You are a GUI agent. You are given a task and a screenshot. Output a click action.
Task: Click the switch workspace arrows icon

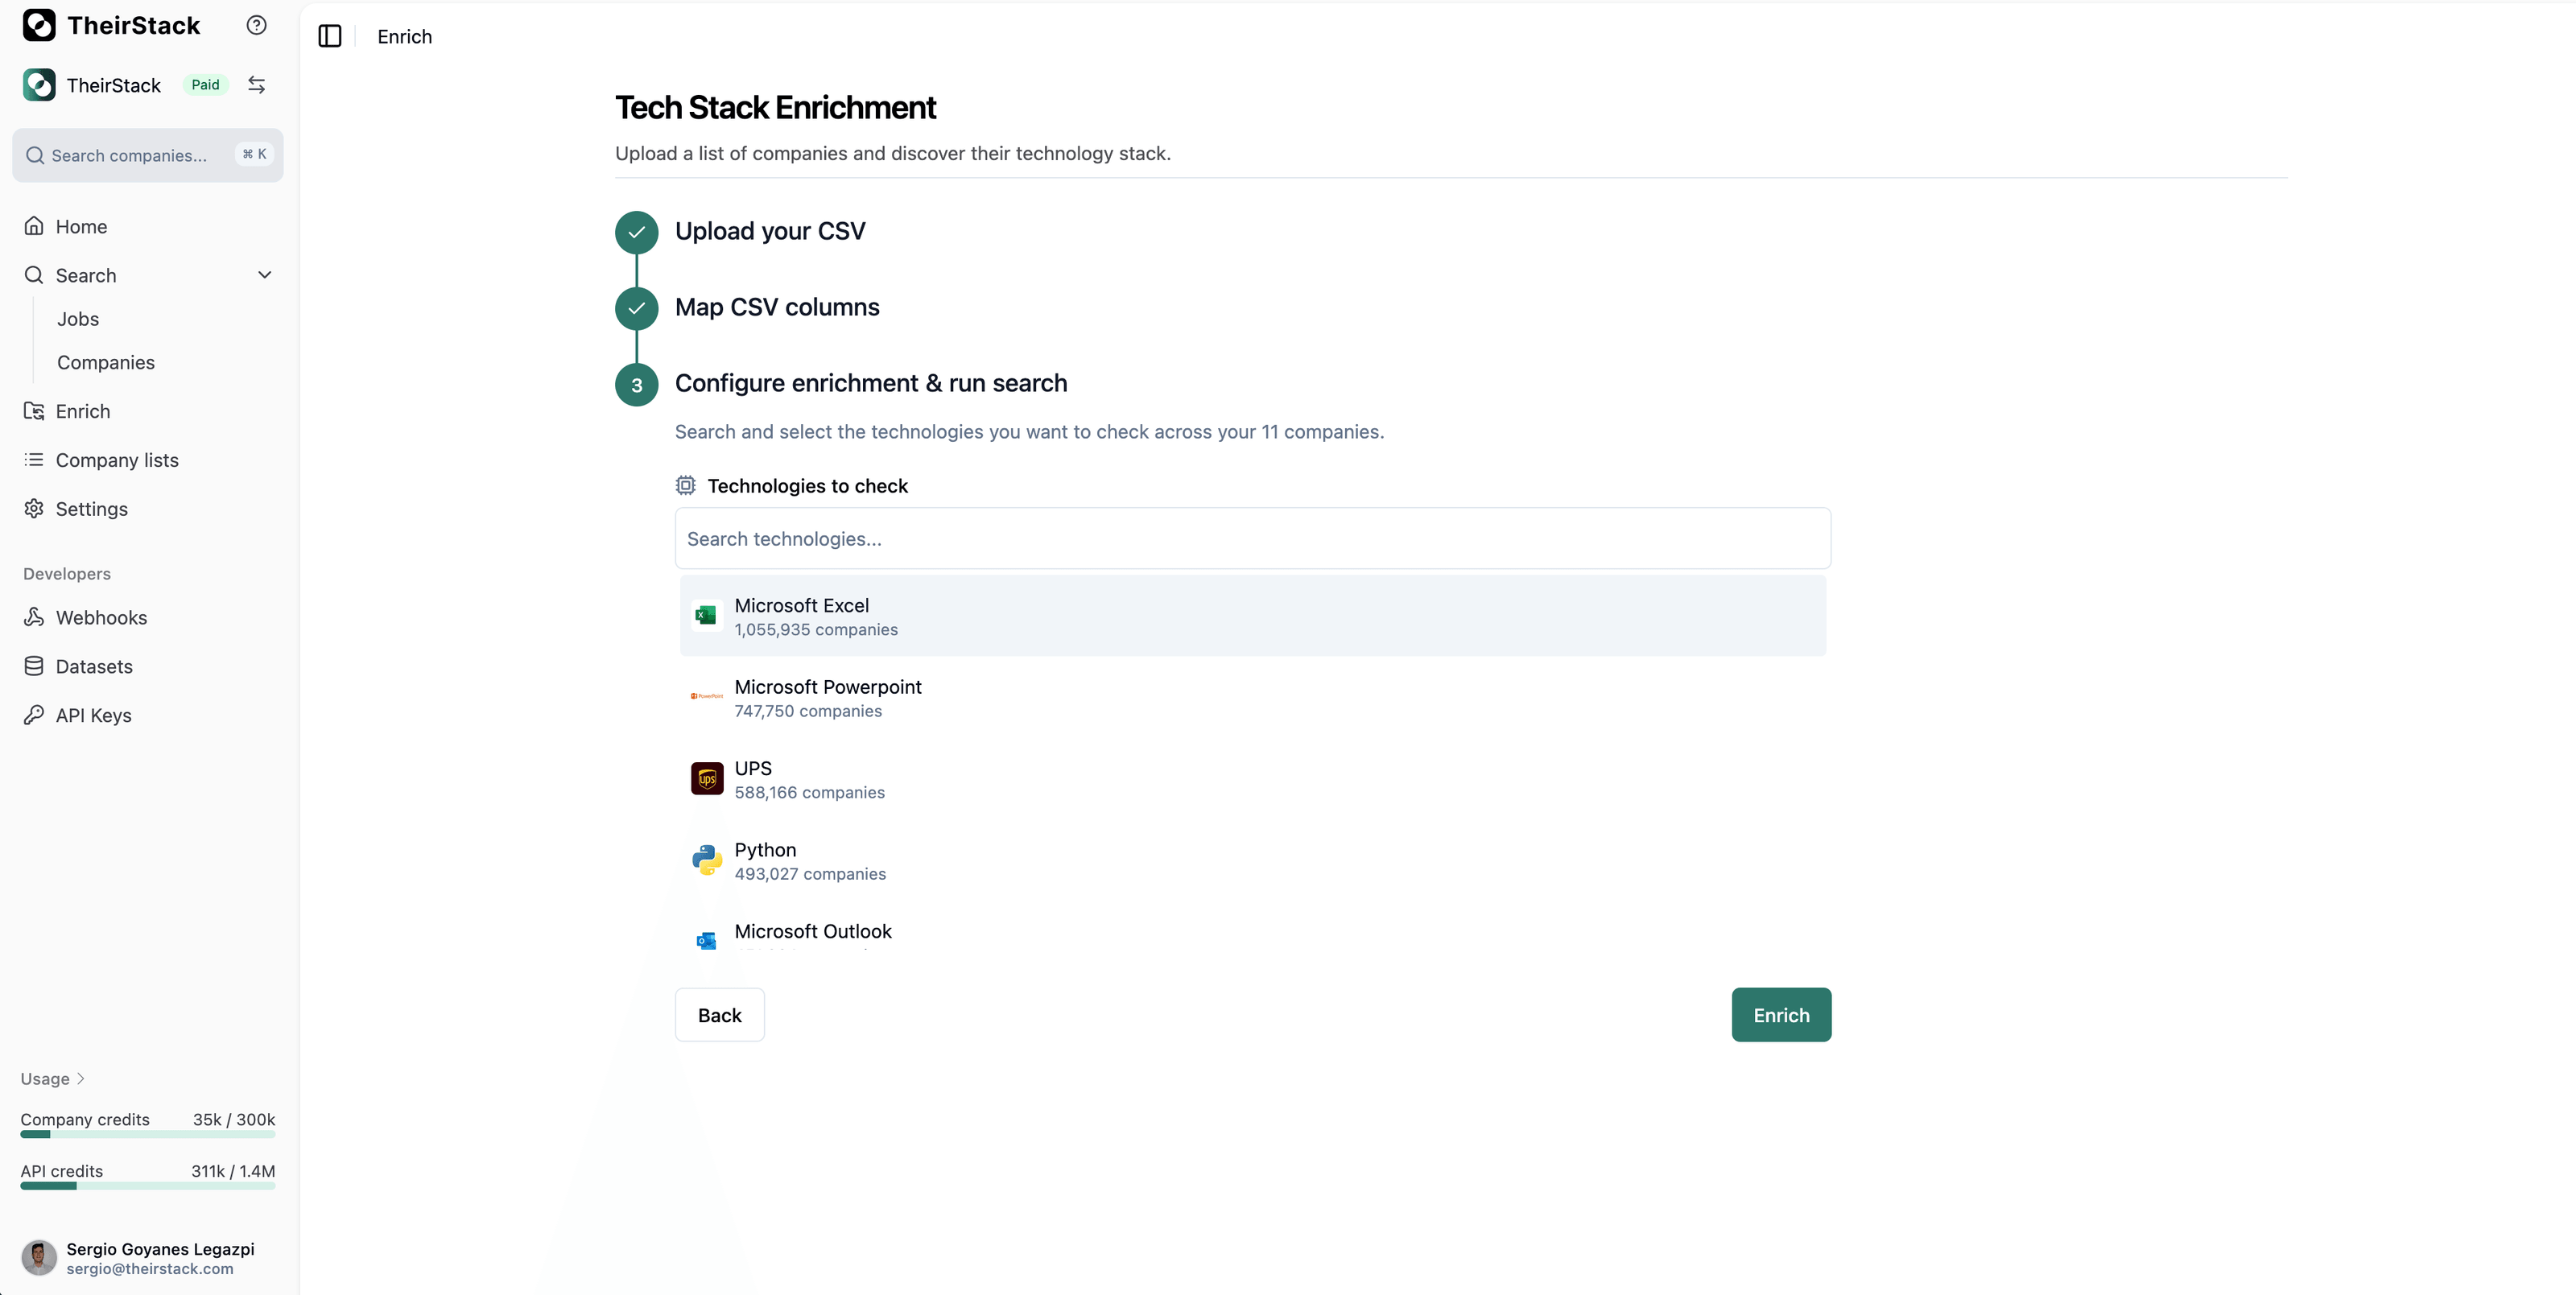click(x=256, y=85)
